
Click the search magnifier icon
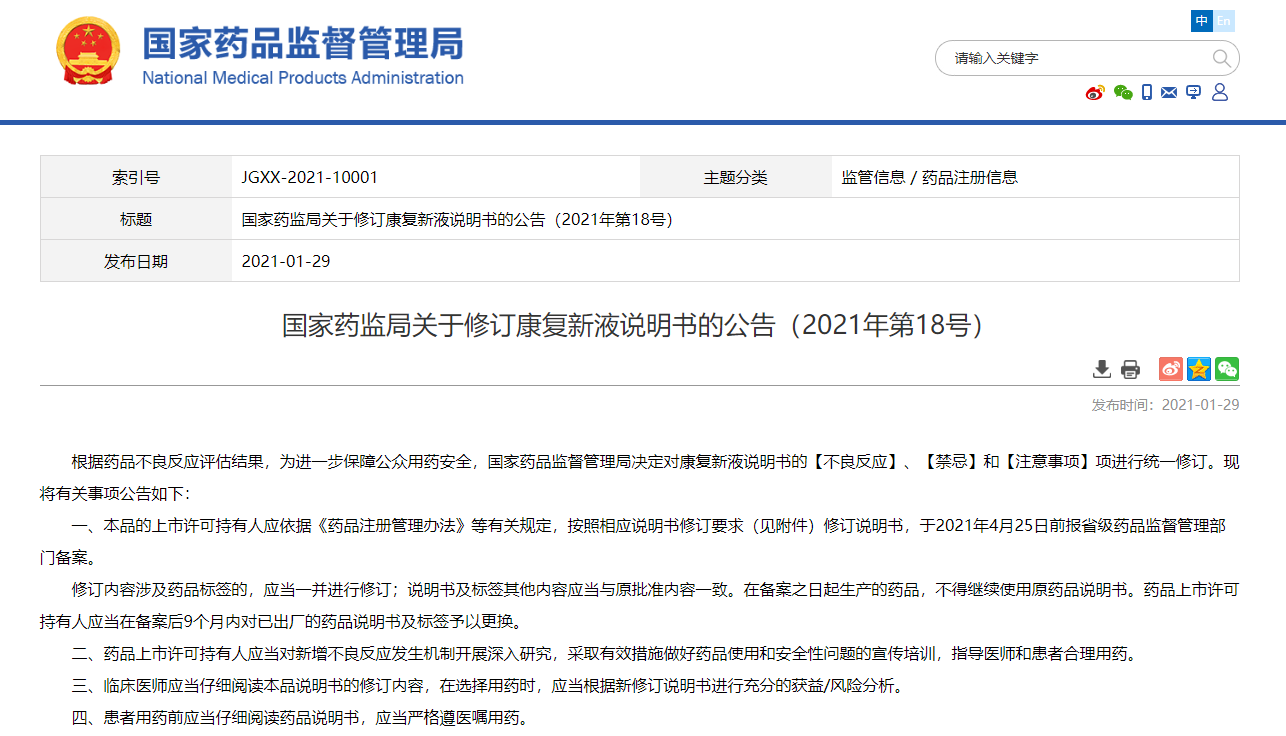tap(1221, 58)
